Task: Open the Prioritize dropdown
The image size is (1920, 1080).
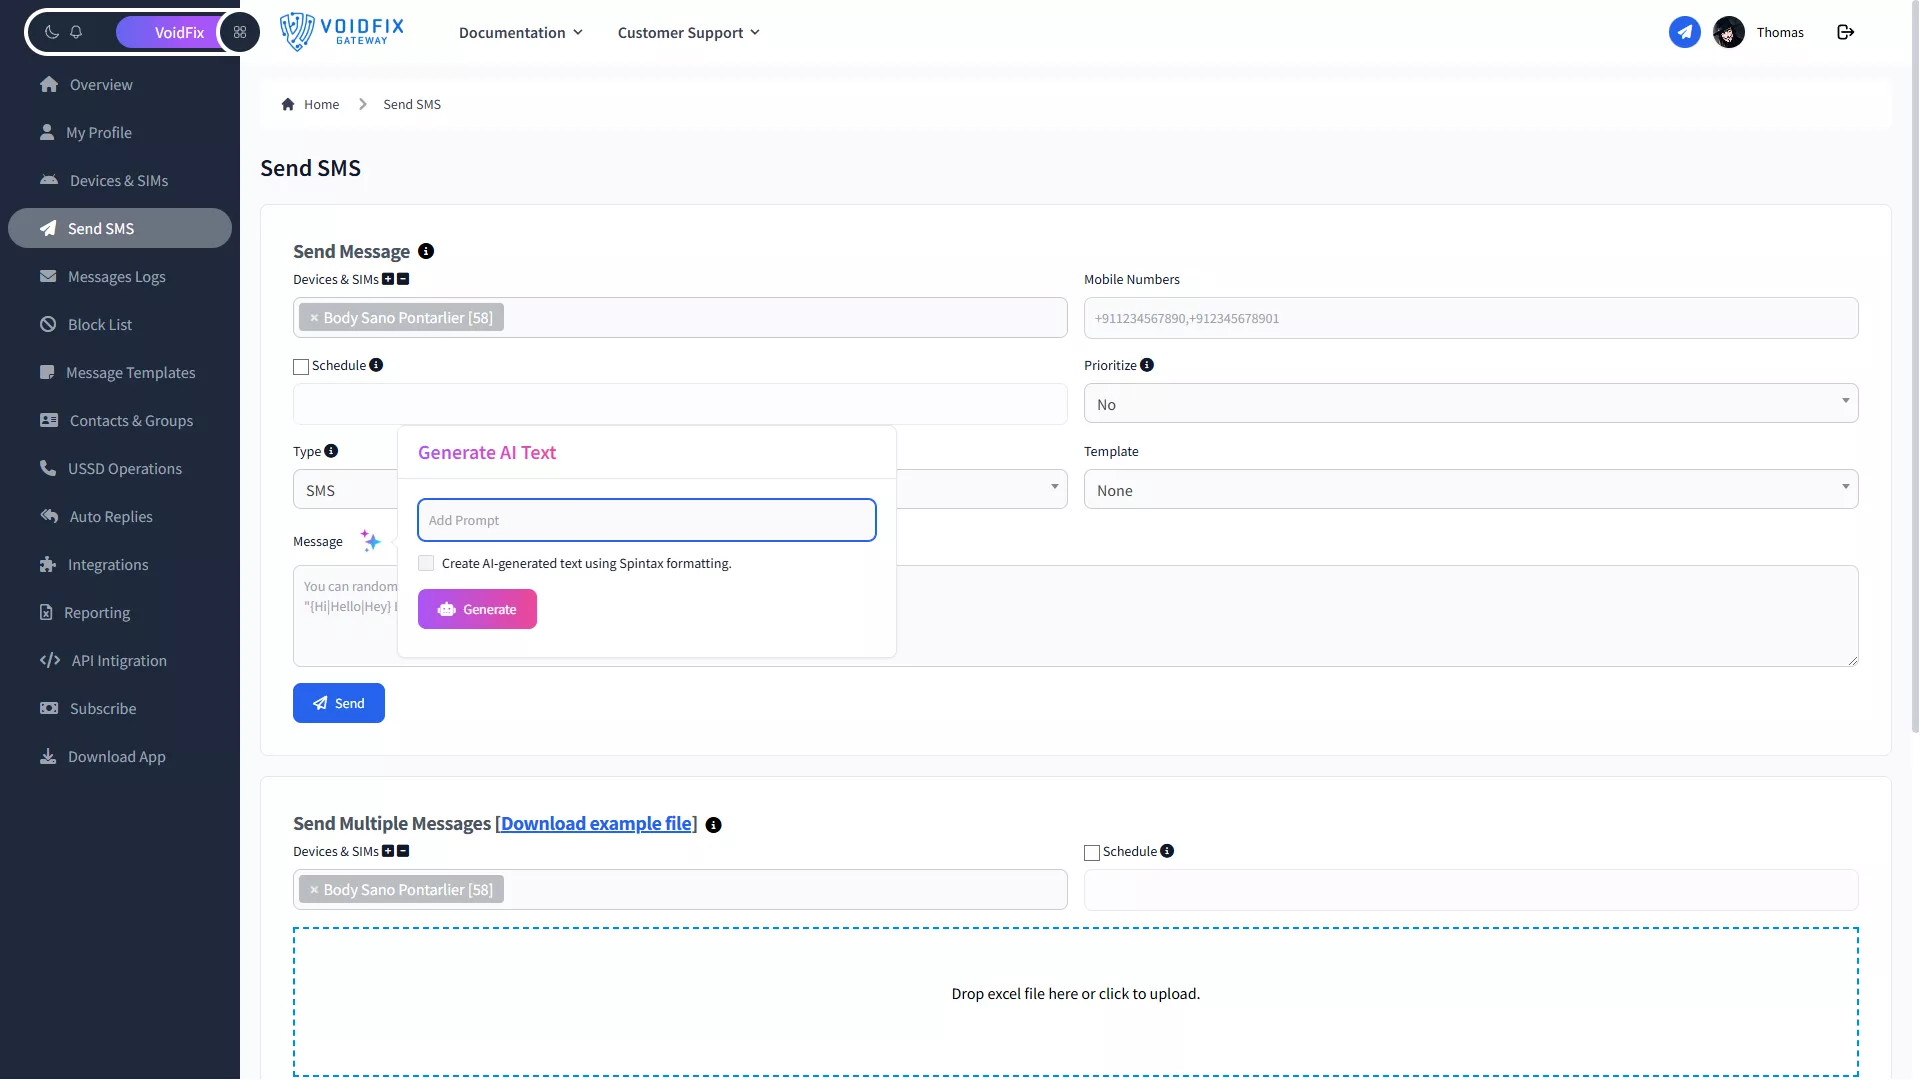Action: coord(1470,404)
